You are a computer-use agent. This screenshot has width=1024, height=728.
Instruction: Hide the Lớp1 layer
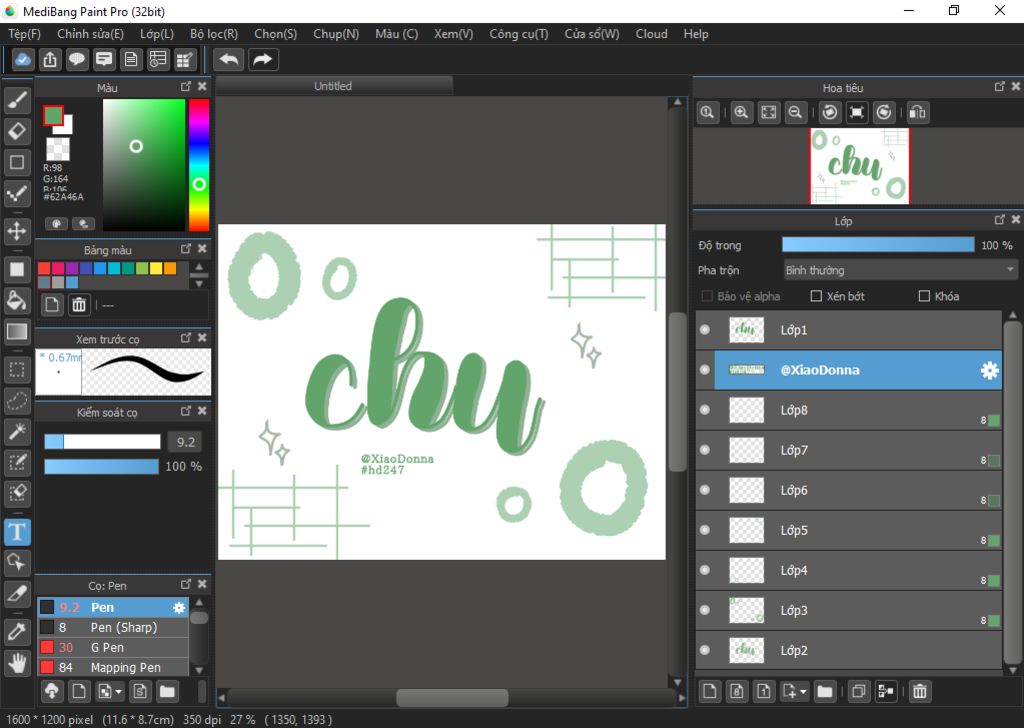[705, 330]
